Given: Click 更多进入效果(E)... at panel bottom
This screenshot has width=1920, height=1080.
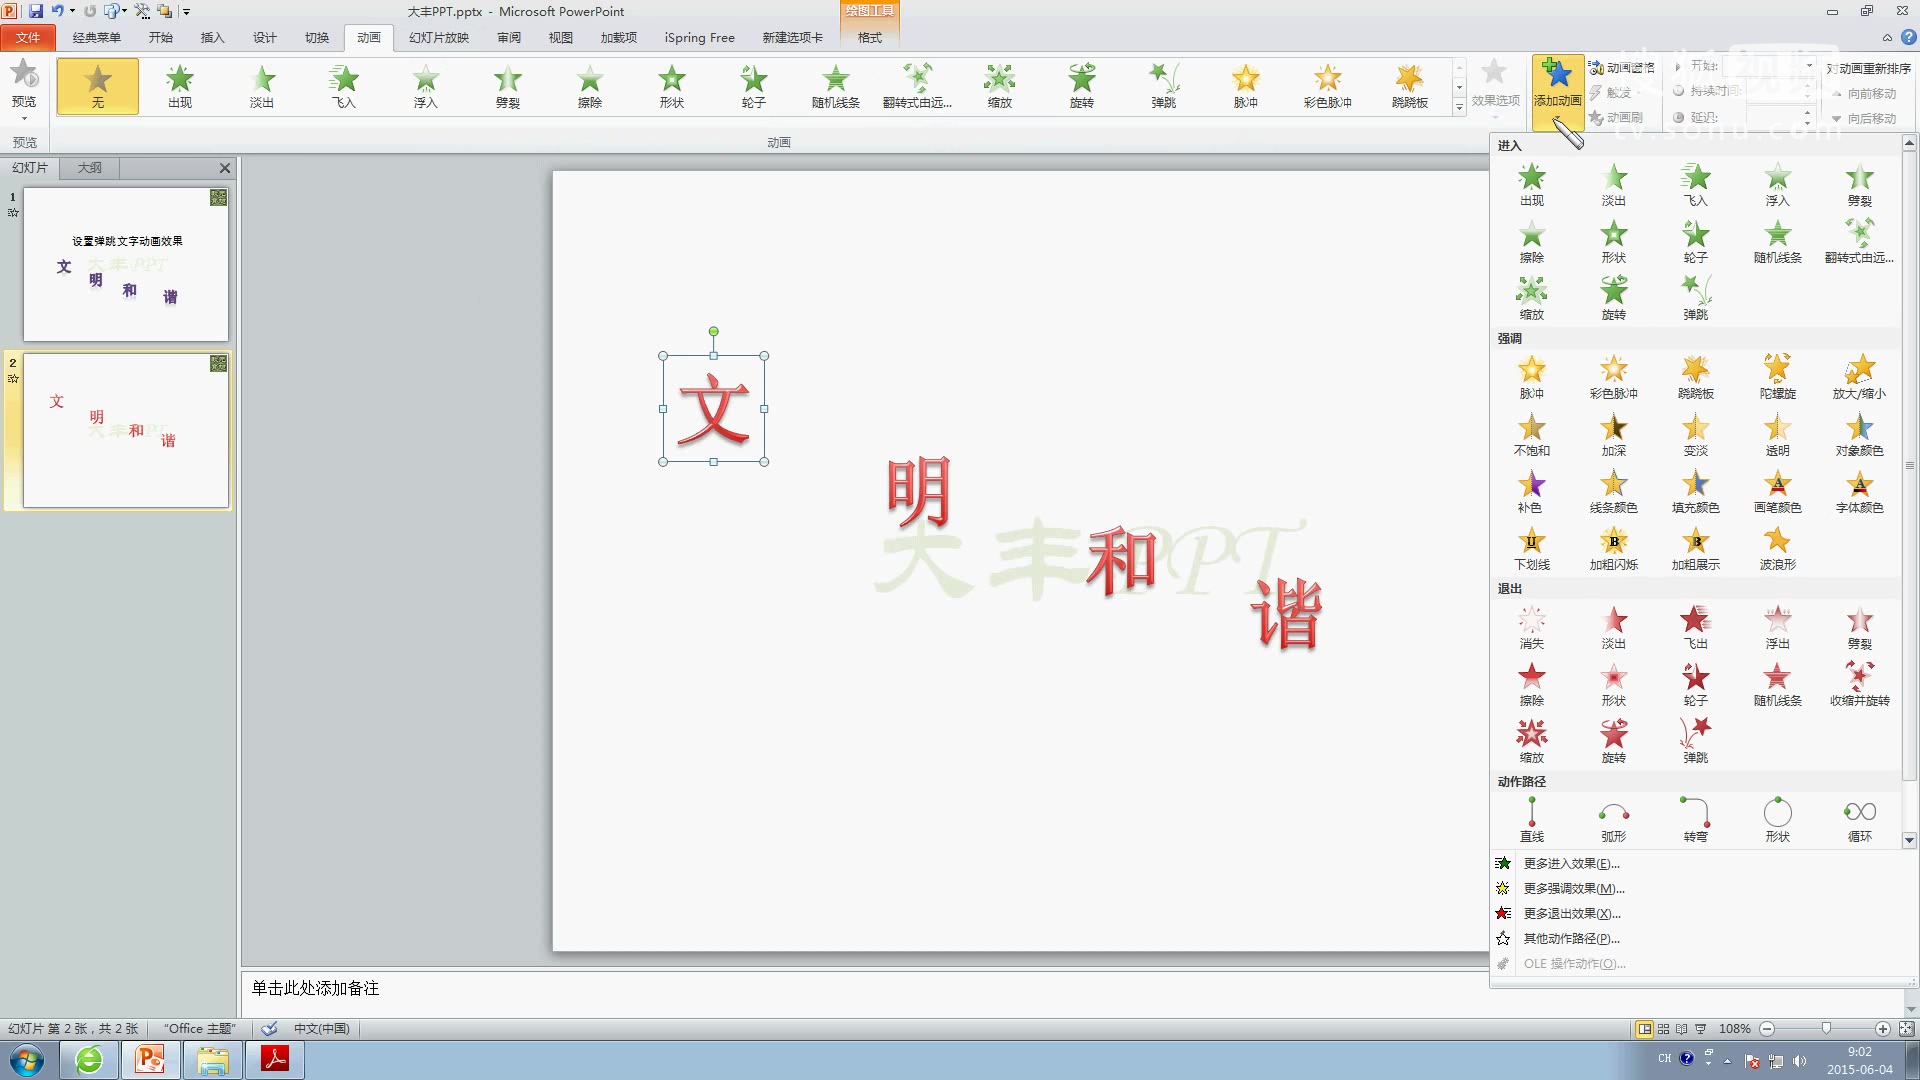Looking at the screenshot, I should 1572,863.
